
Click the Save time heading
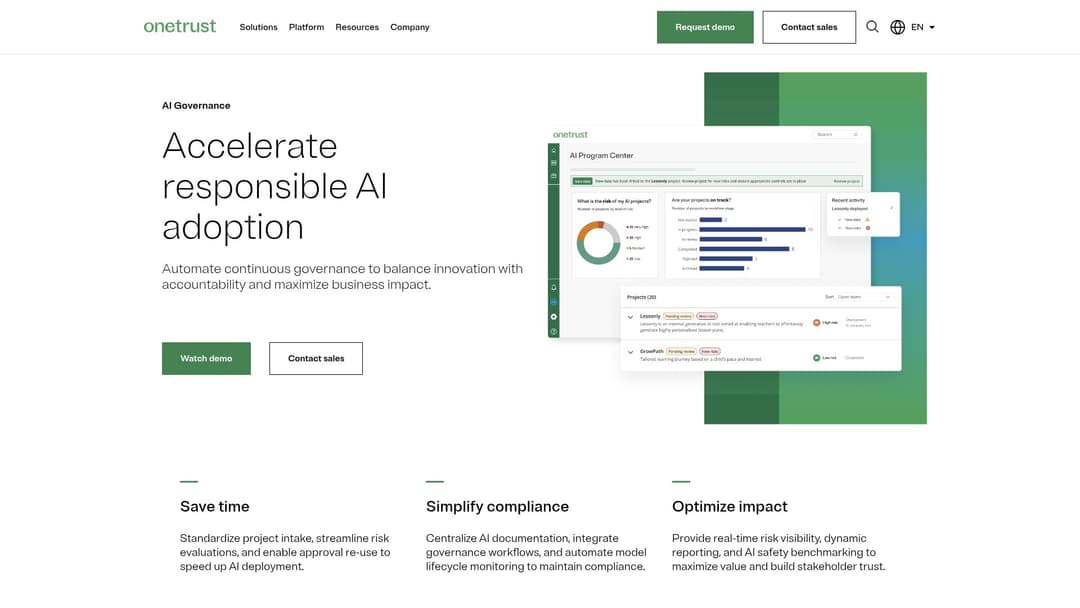214,506
